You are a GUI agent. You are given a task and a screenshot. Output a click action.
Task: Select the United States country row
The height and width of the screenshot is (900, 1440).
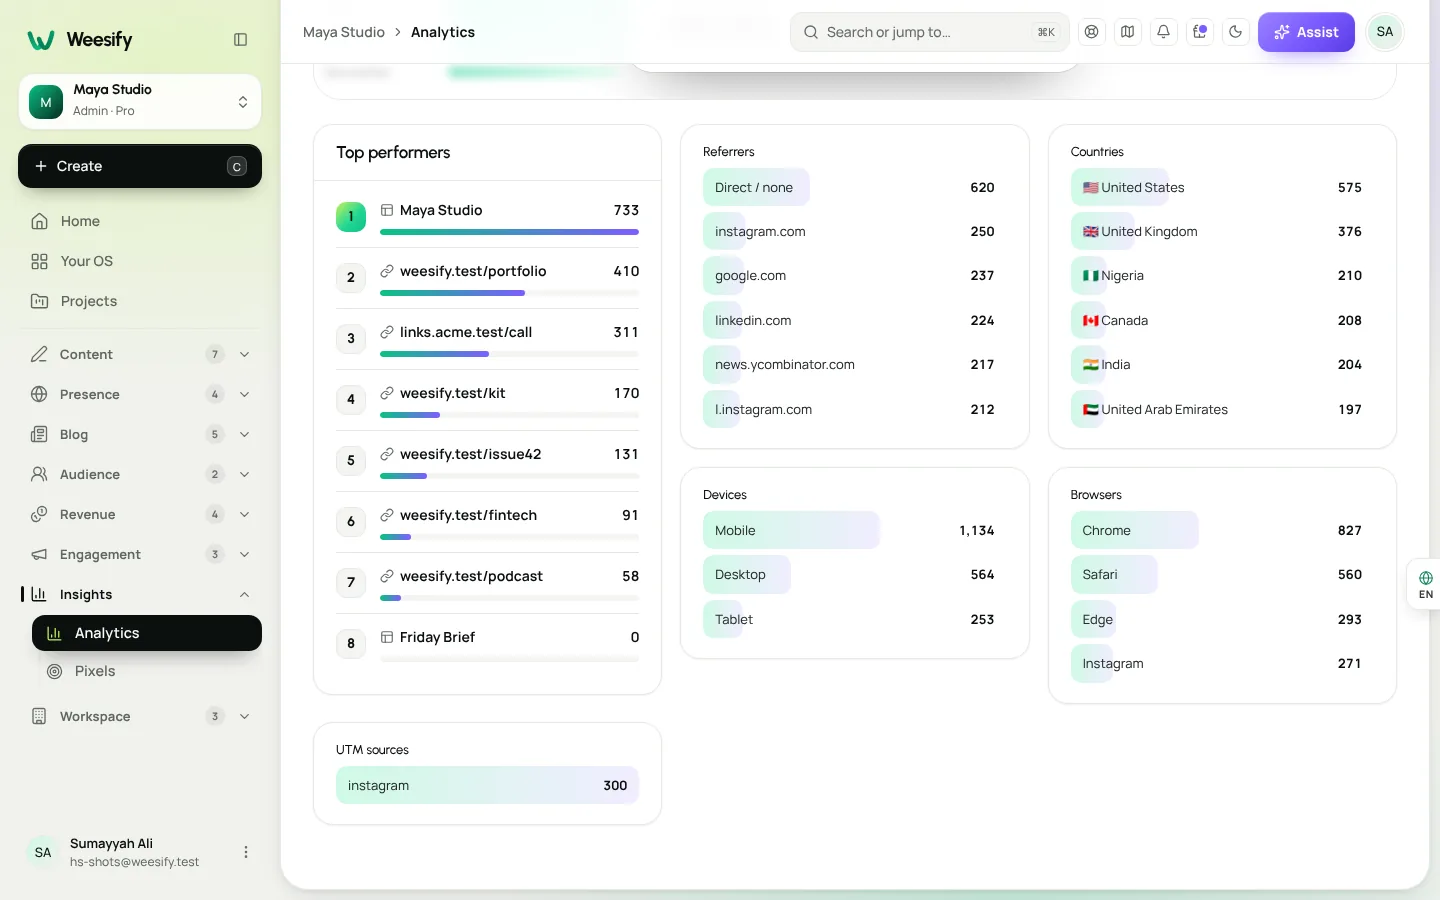[x=1222, y=187]
